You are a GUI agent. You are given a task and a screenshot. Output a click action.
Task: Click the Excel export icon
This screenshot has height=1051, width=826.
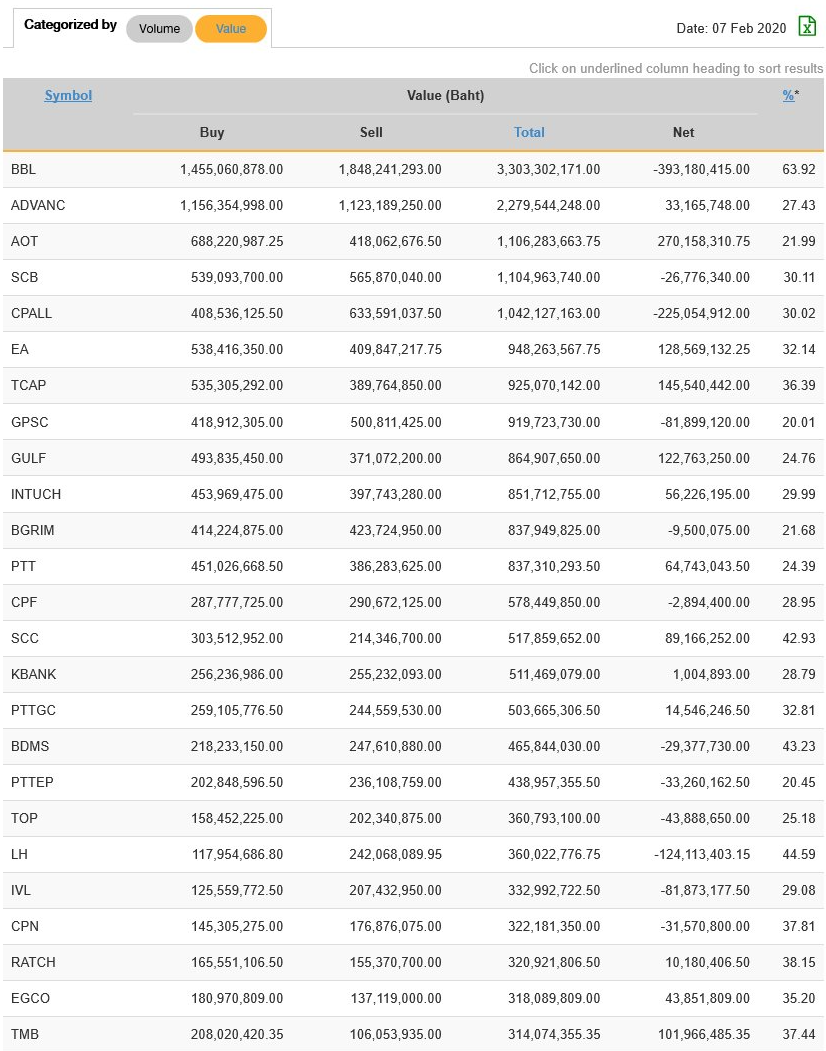[x=807, y=27]
